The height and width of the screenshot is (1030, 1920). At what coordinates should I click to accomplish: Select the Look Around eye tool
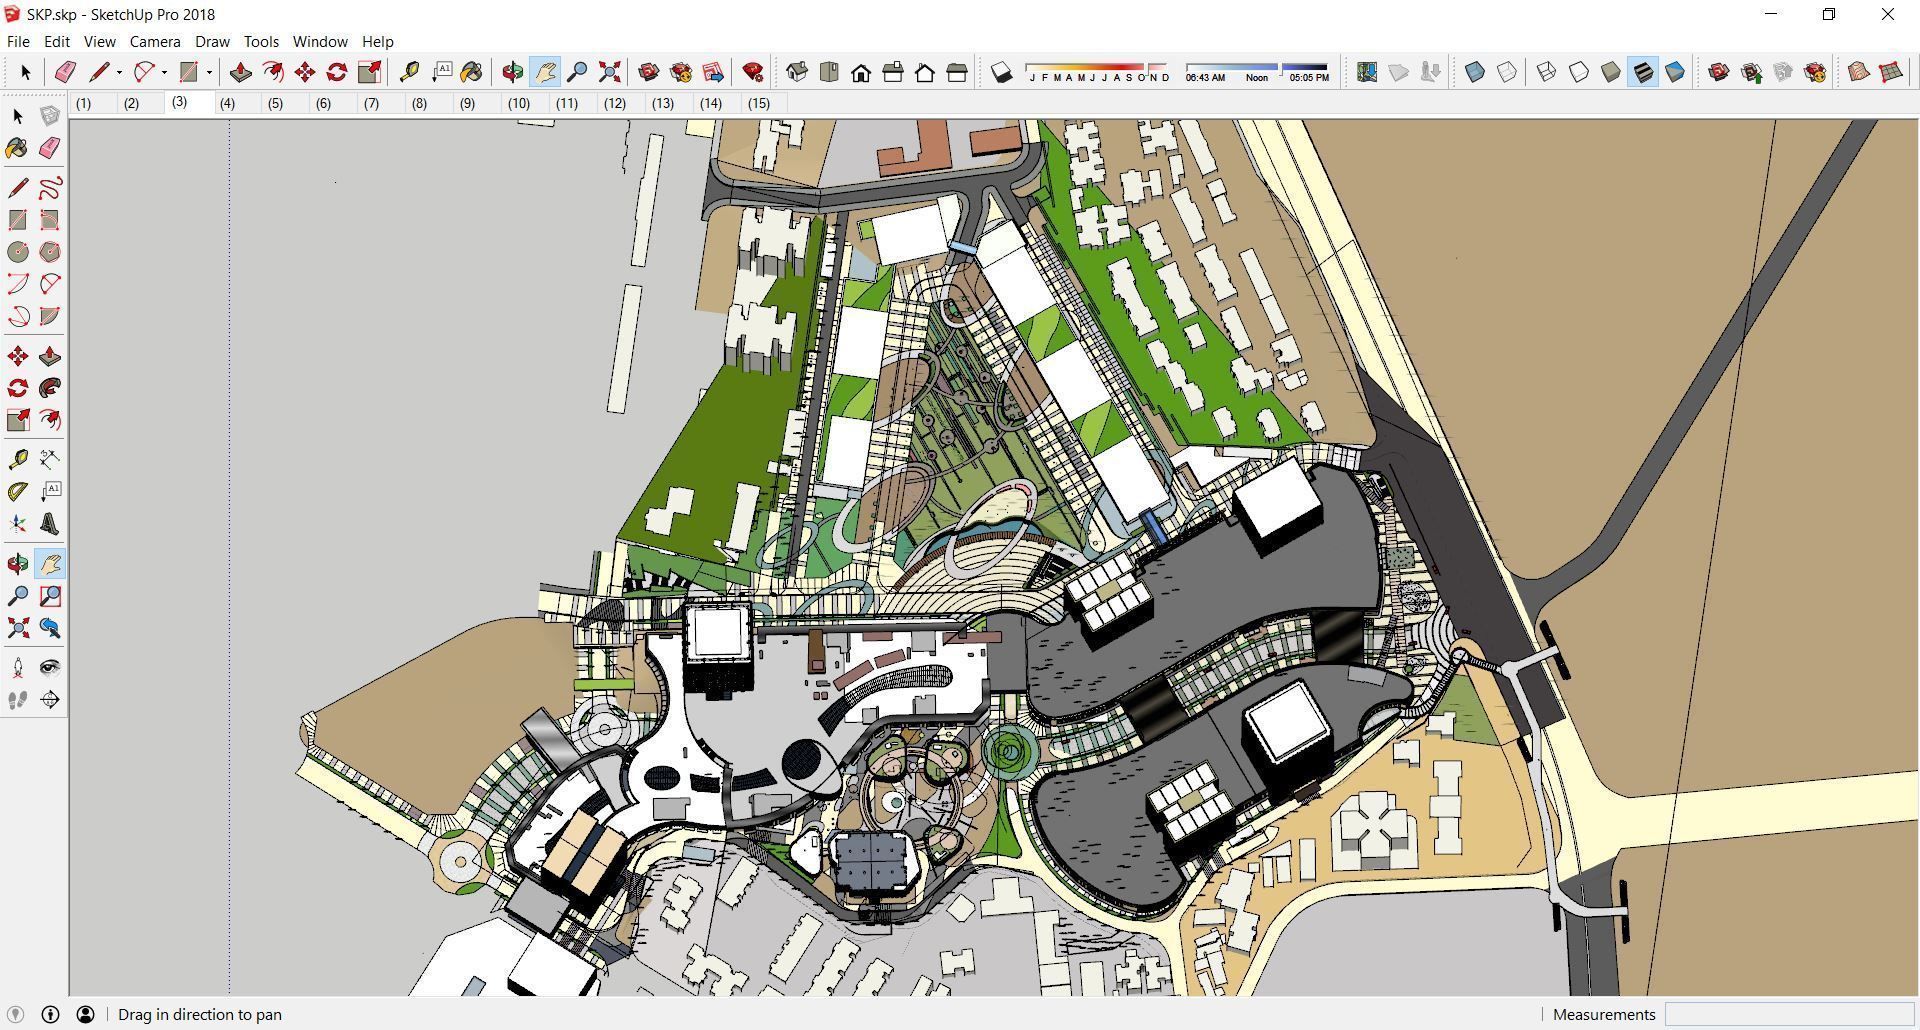tap(50, 668)
